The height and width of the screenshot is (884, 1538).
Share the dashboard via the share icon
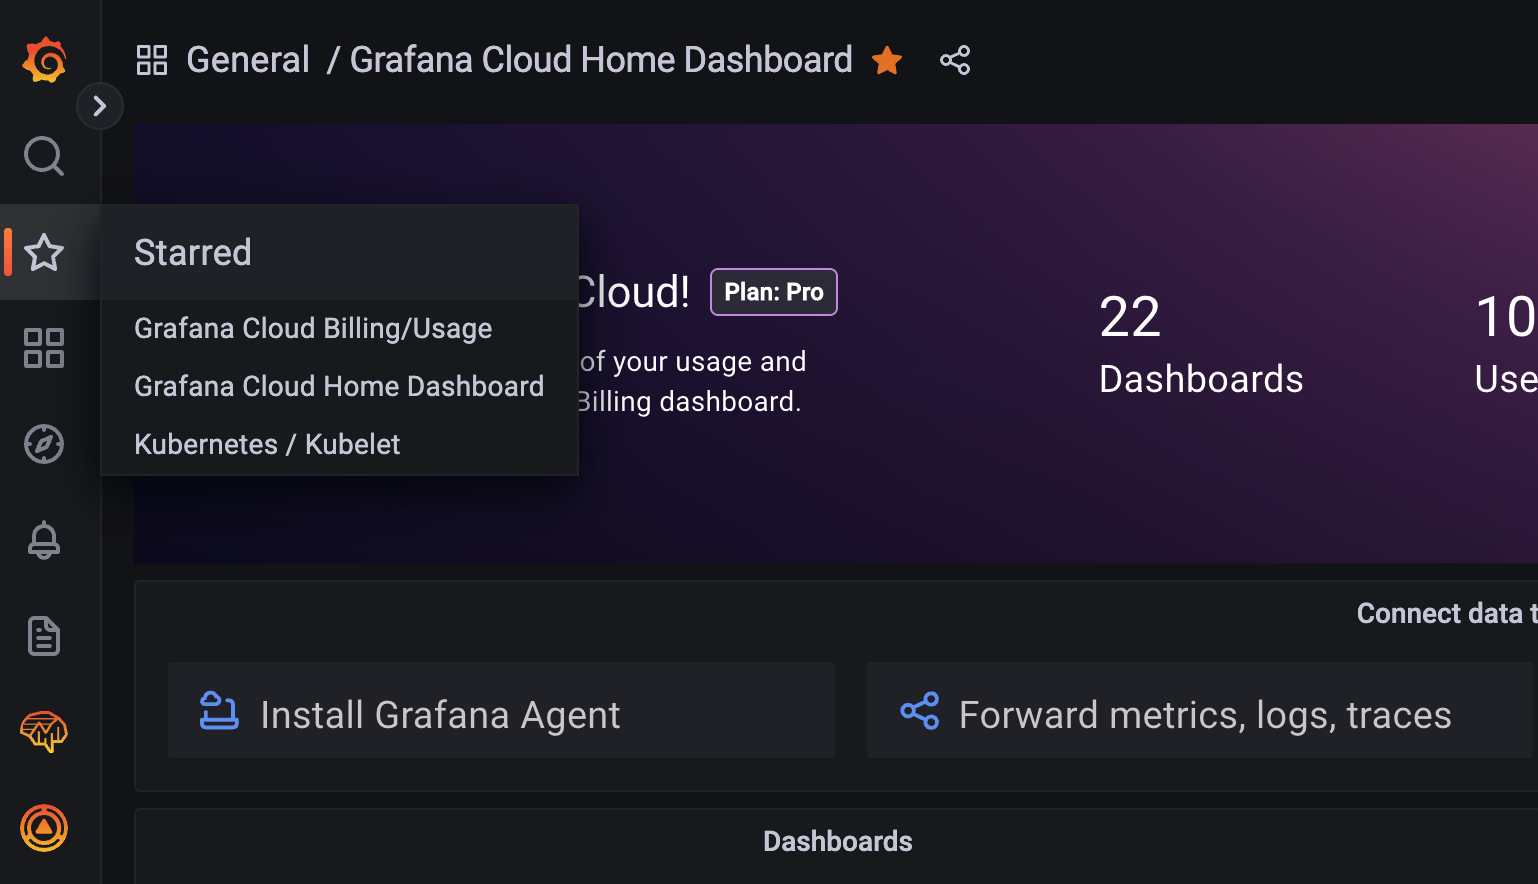pos(955,60)
